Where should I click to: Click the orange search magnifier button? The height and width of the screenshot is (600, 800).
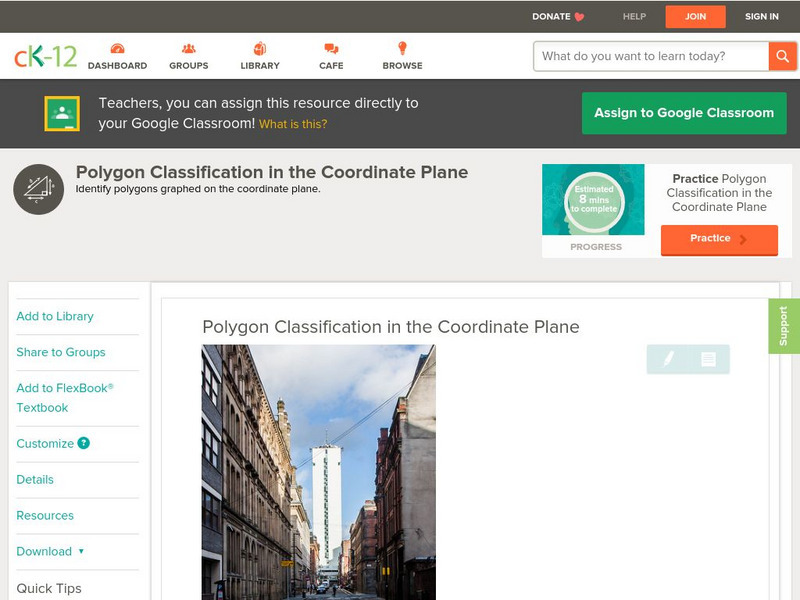tap(782, 56)
